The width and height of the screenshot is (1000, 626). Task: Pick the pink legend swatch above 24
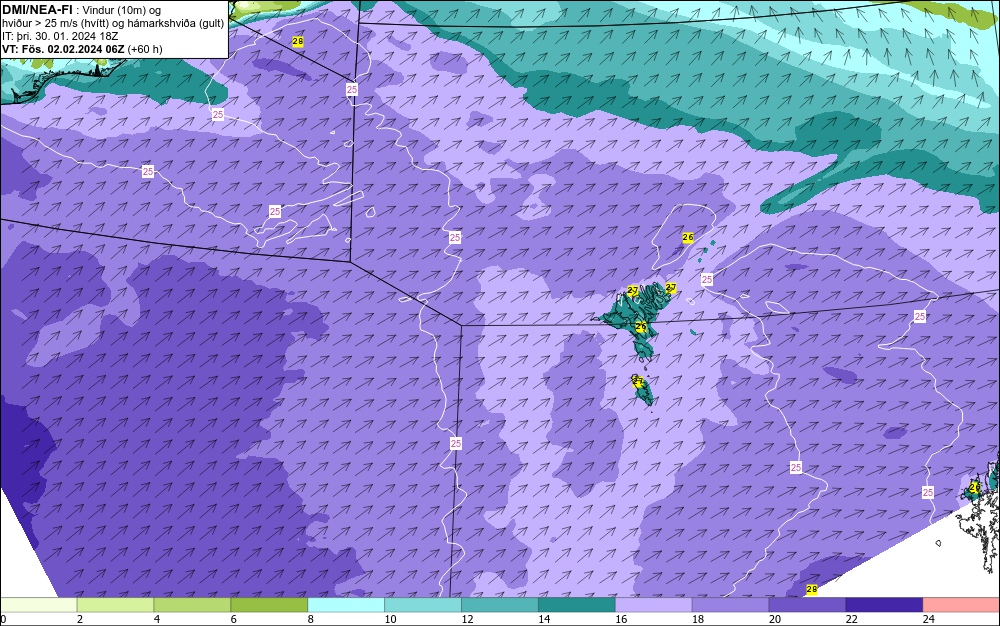(x=961, y=605)
